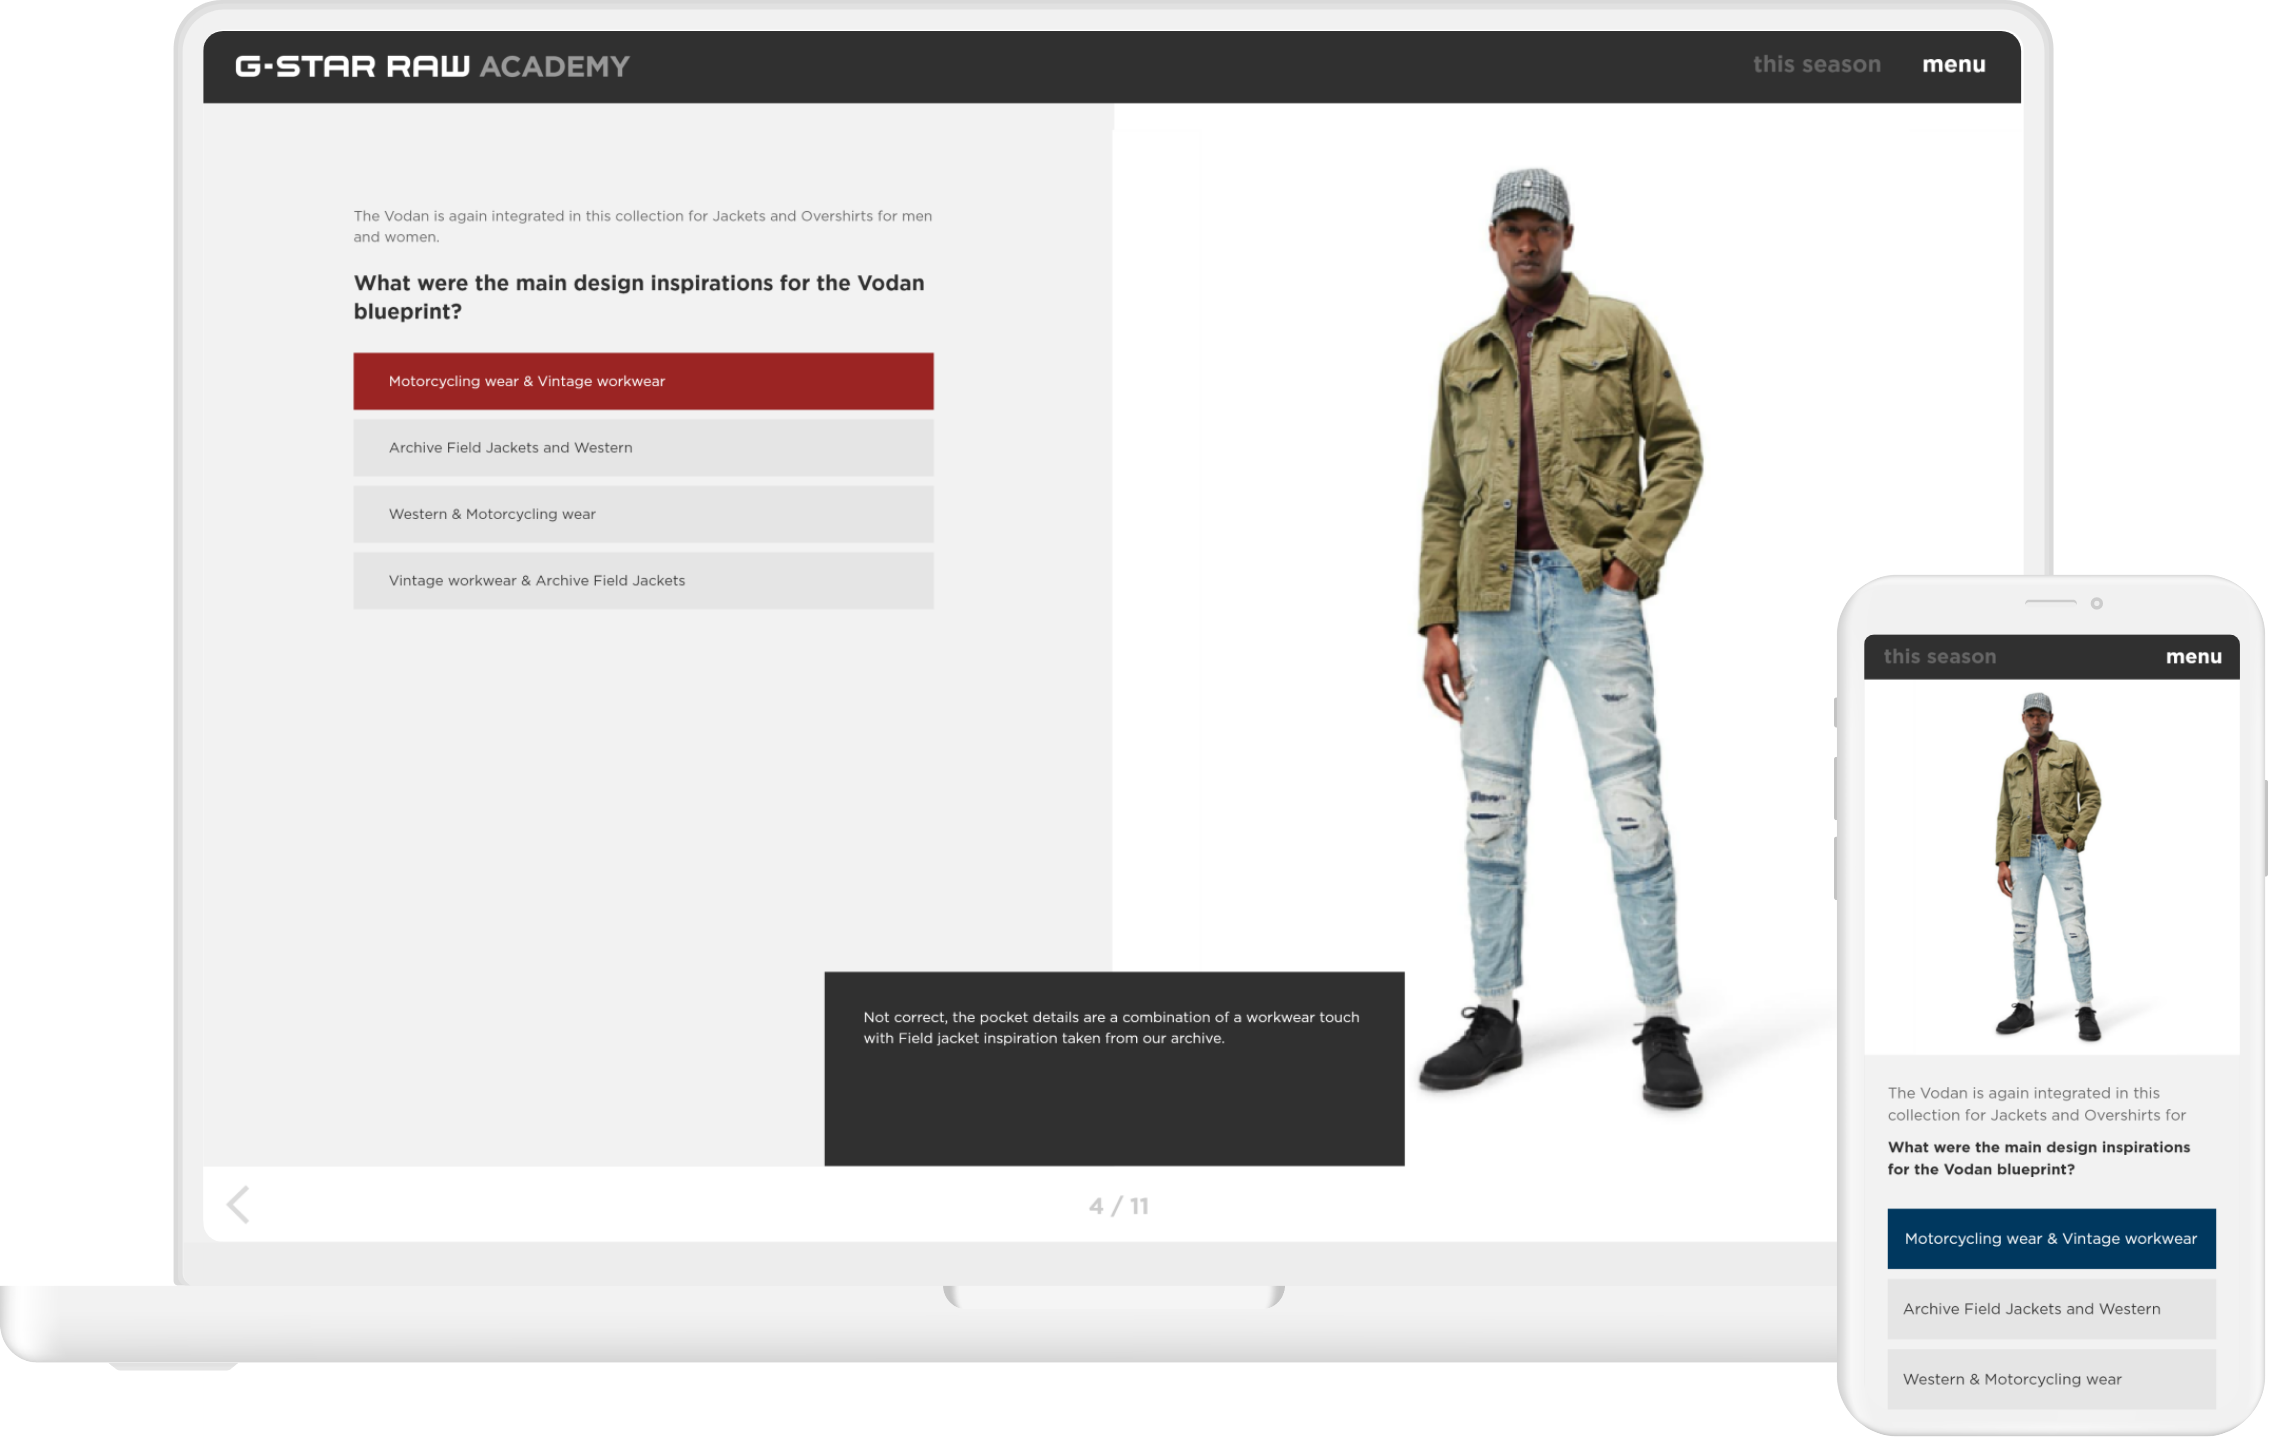The height and width of the screenshot is (1437, 2269).
Task: Open the phone's menu
Action: coord(2193,657)
